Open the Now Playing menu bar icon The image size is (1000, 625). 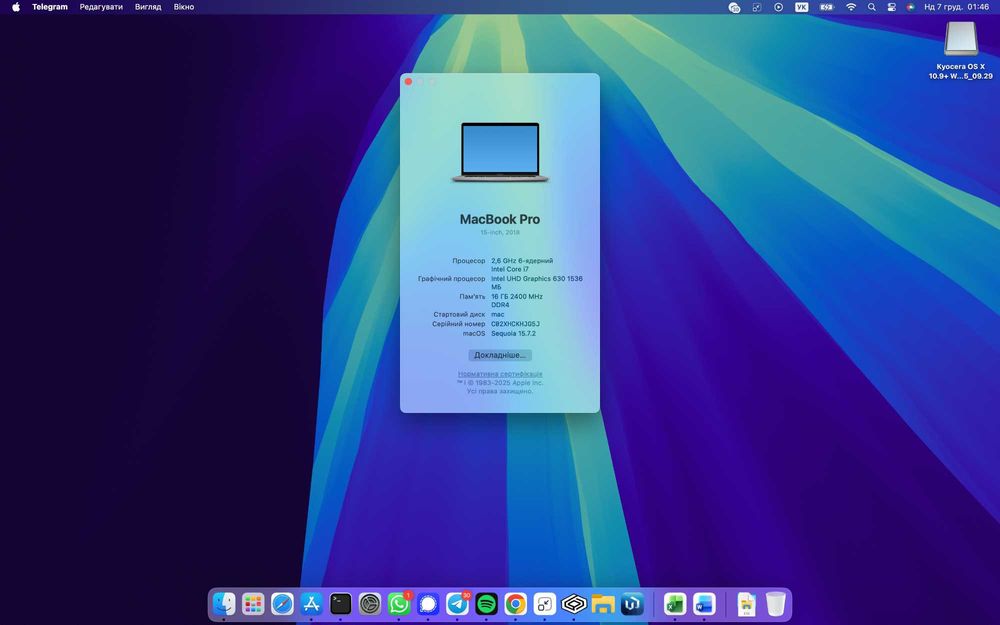coord(779,7)
